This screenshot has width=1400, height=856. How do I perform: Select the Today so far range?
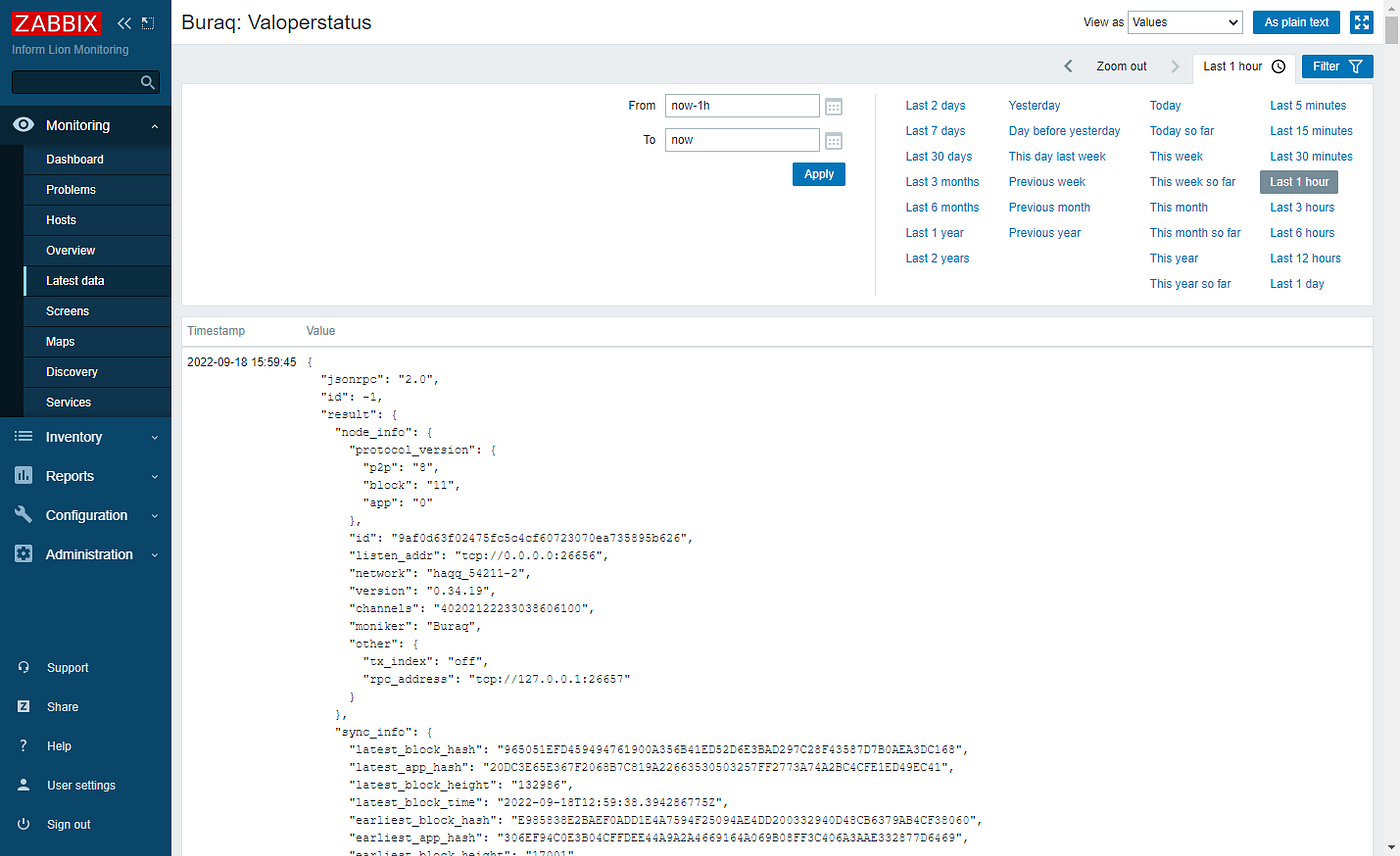pyautogui.click(x=1182, y=131)
